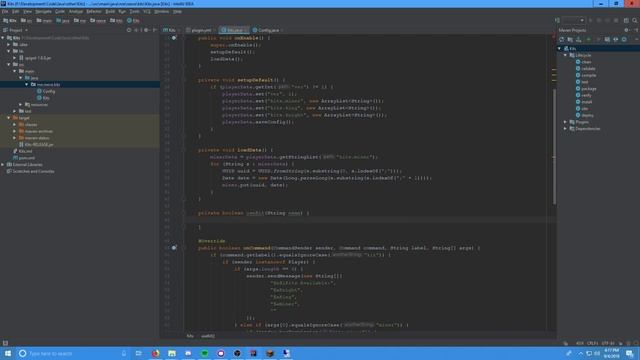Click scroll-from-source target icon in Project panel

[129, 30]
